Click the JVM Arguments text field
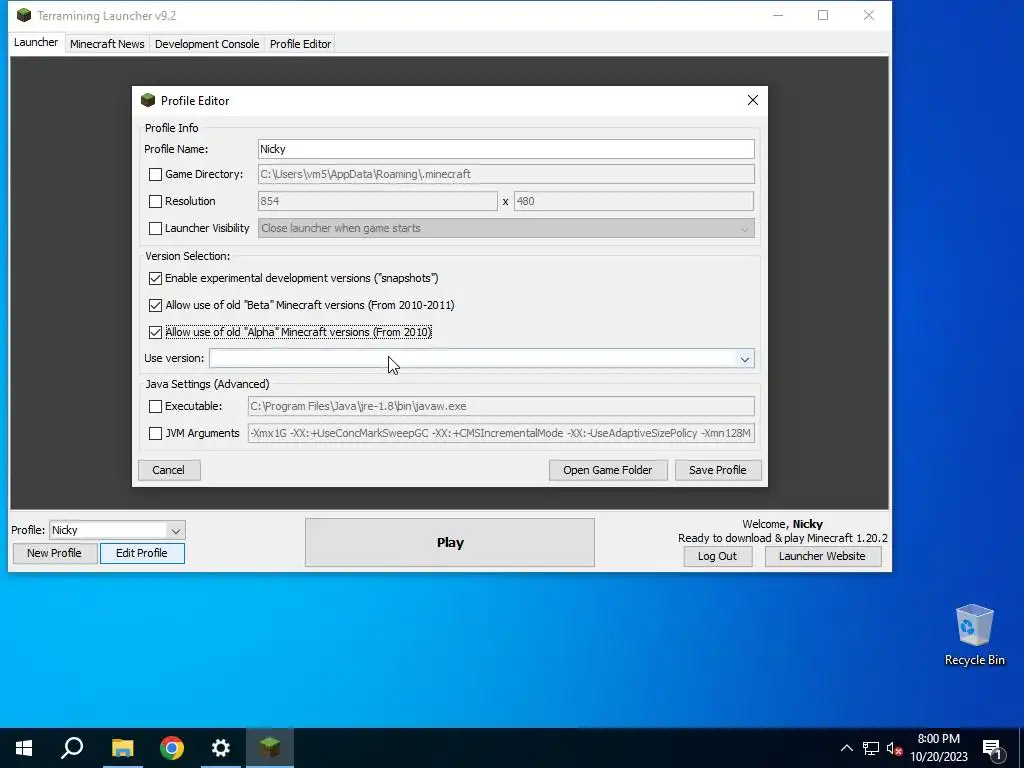 [501, 434]
